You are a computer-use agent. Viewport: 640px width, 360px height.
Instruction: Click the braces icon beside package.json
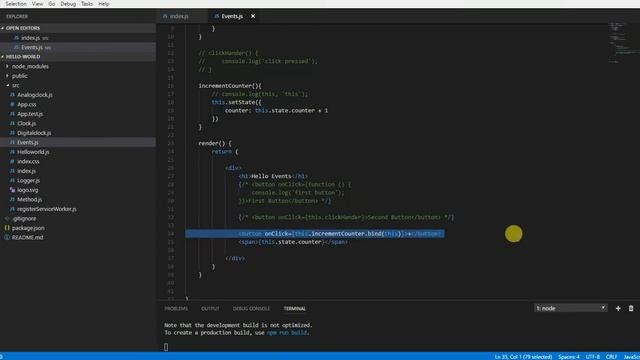tap(7, 228)
